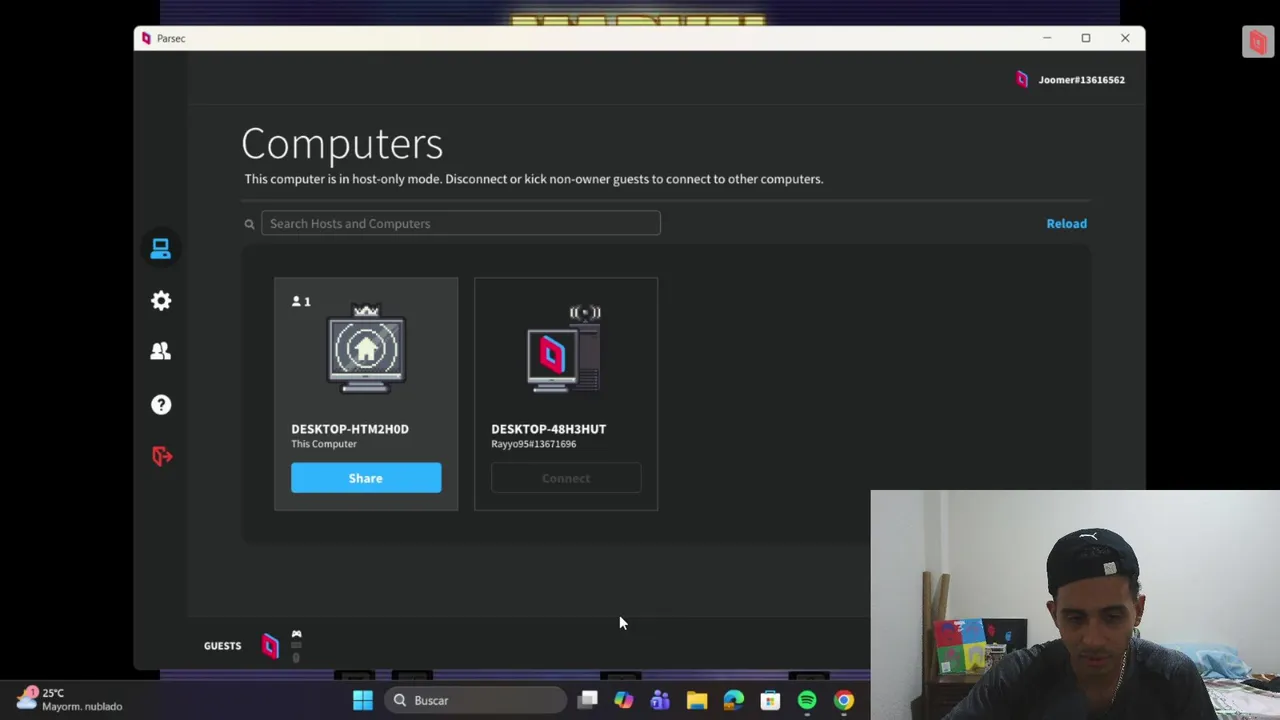Viewport: 1280px width, 720px height.
Task: Open Parsec settings via the gear icon
Action: (161, 301)
